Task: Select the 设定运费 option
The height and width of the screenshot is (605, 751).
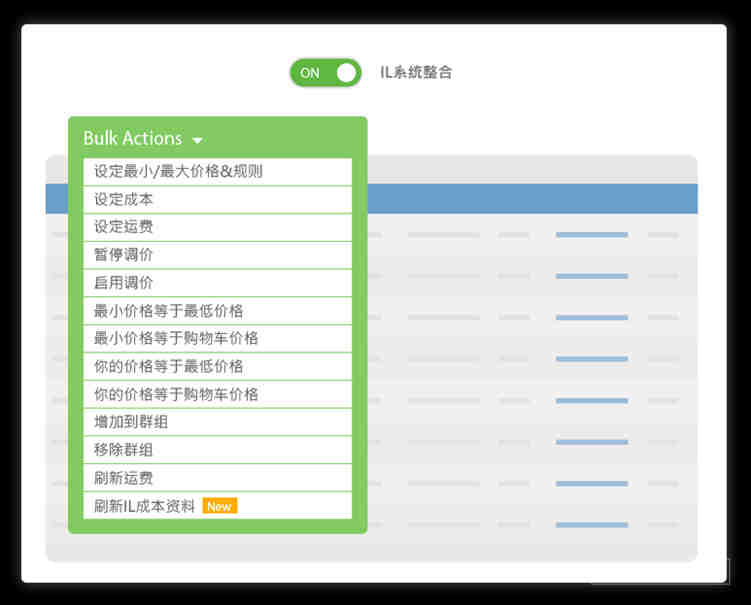Action: 217,227
